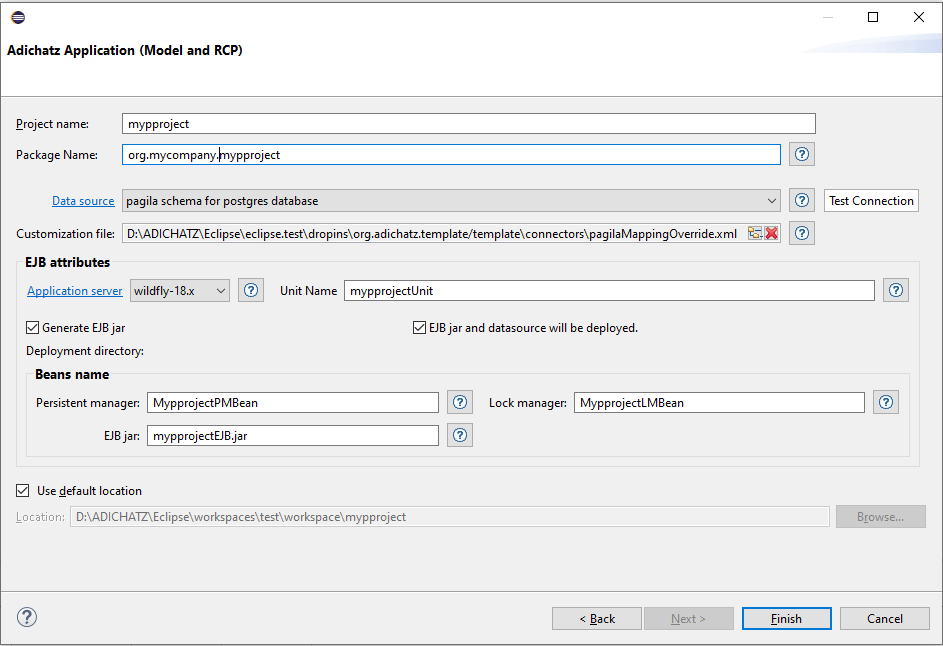Click the help icon beside Lock manager
This screenshot has width=943, height=646.
pyautogui.click(x=886, y=403)
